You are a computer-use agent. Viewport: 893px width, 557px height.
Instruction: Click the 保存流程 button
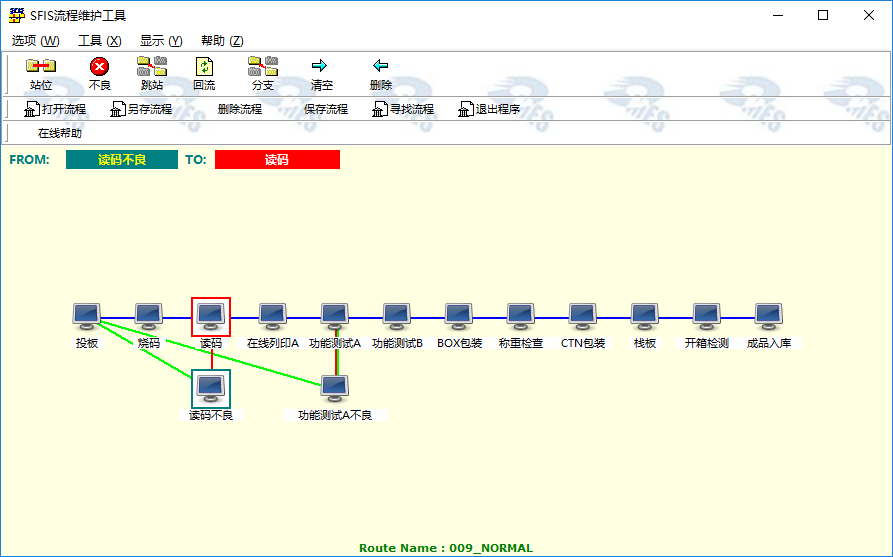[325, 109]
